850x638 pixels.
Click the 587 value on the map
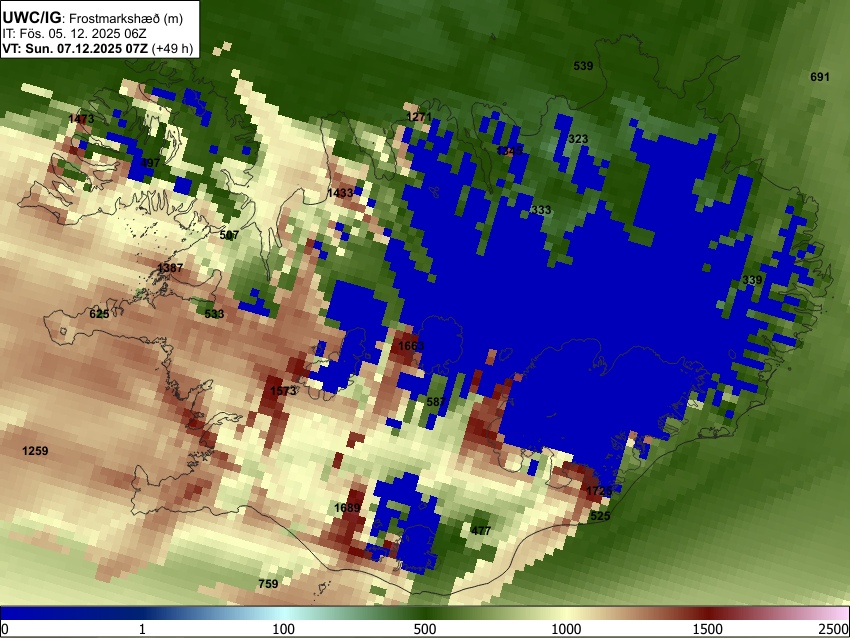coord(436,402)
